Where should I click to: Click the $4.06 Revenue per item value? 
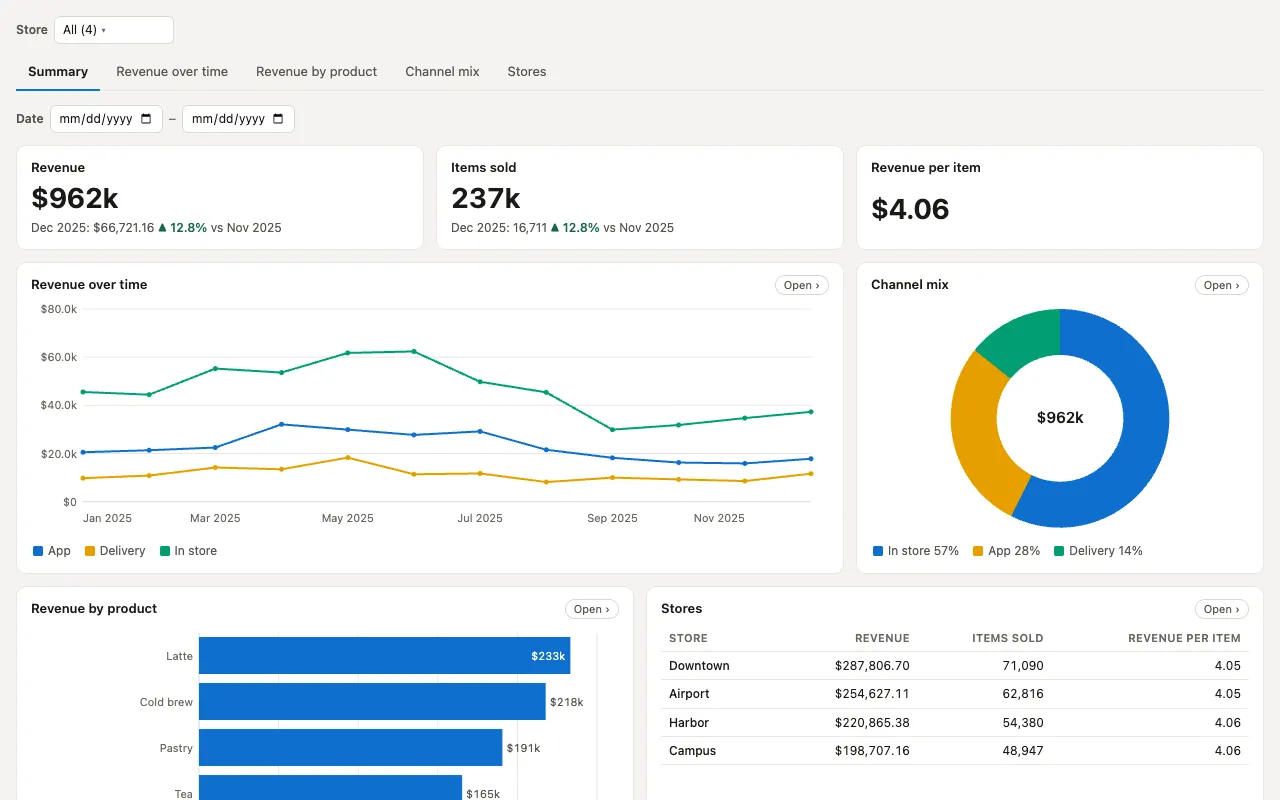tap(910, 209)
